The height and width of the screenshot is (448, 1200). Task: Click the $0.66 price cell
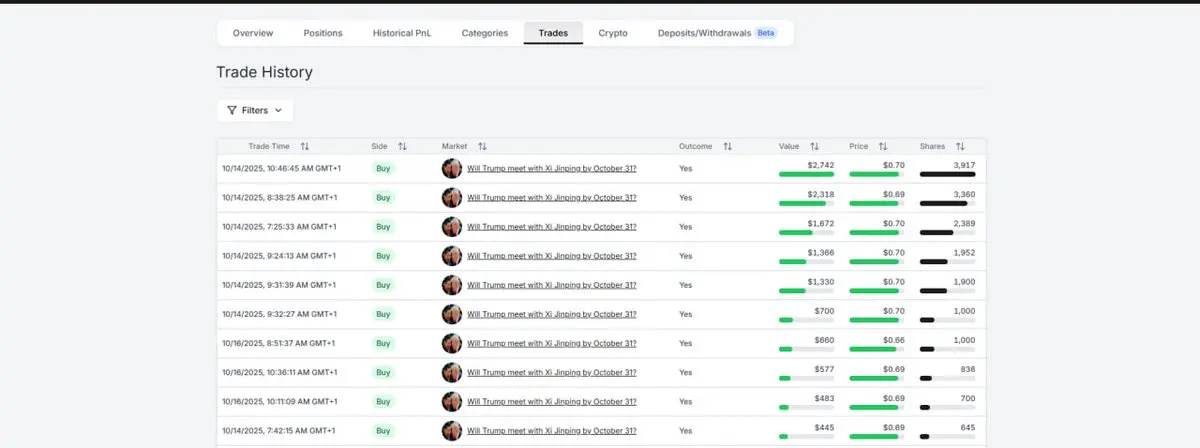point(894,339)
